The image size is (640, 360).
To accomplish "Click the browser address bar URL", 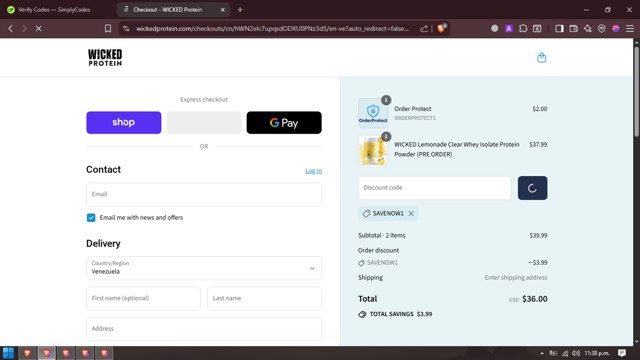I will click(272, 29).
